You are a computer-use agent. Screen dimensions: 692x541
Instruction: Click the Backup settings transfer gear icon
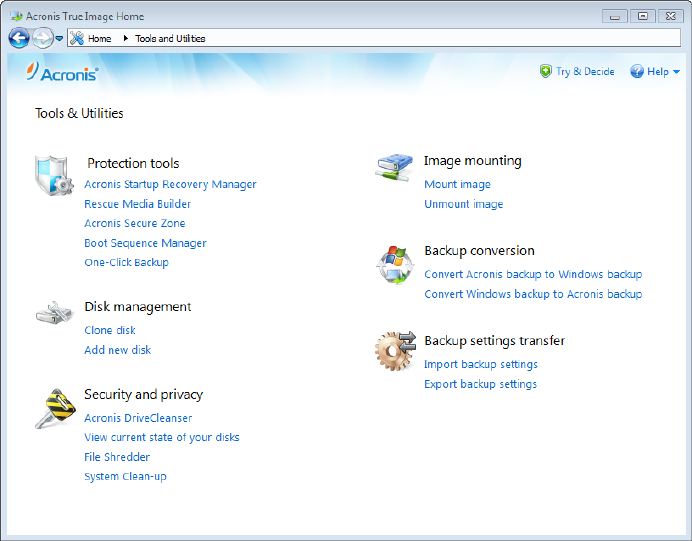(395, 351)
